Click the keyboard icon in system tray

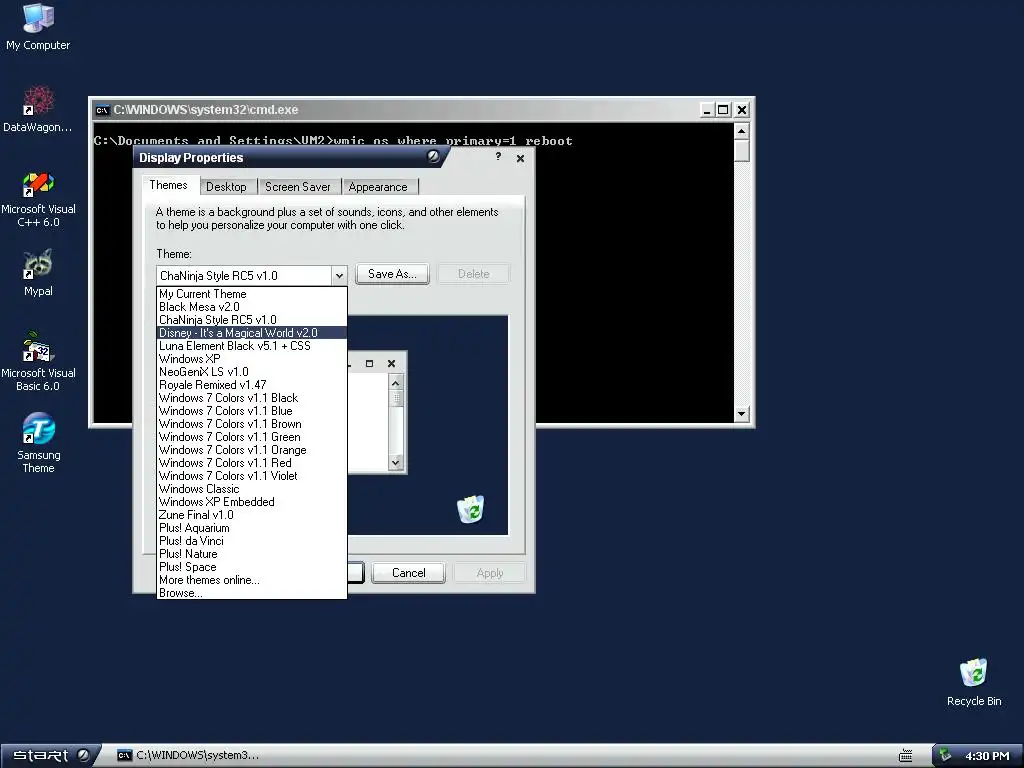click(x=905, y=756)
